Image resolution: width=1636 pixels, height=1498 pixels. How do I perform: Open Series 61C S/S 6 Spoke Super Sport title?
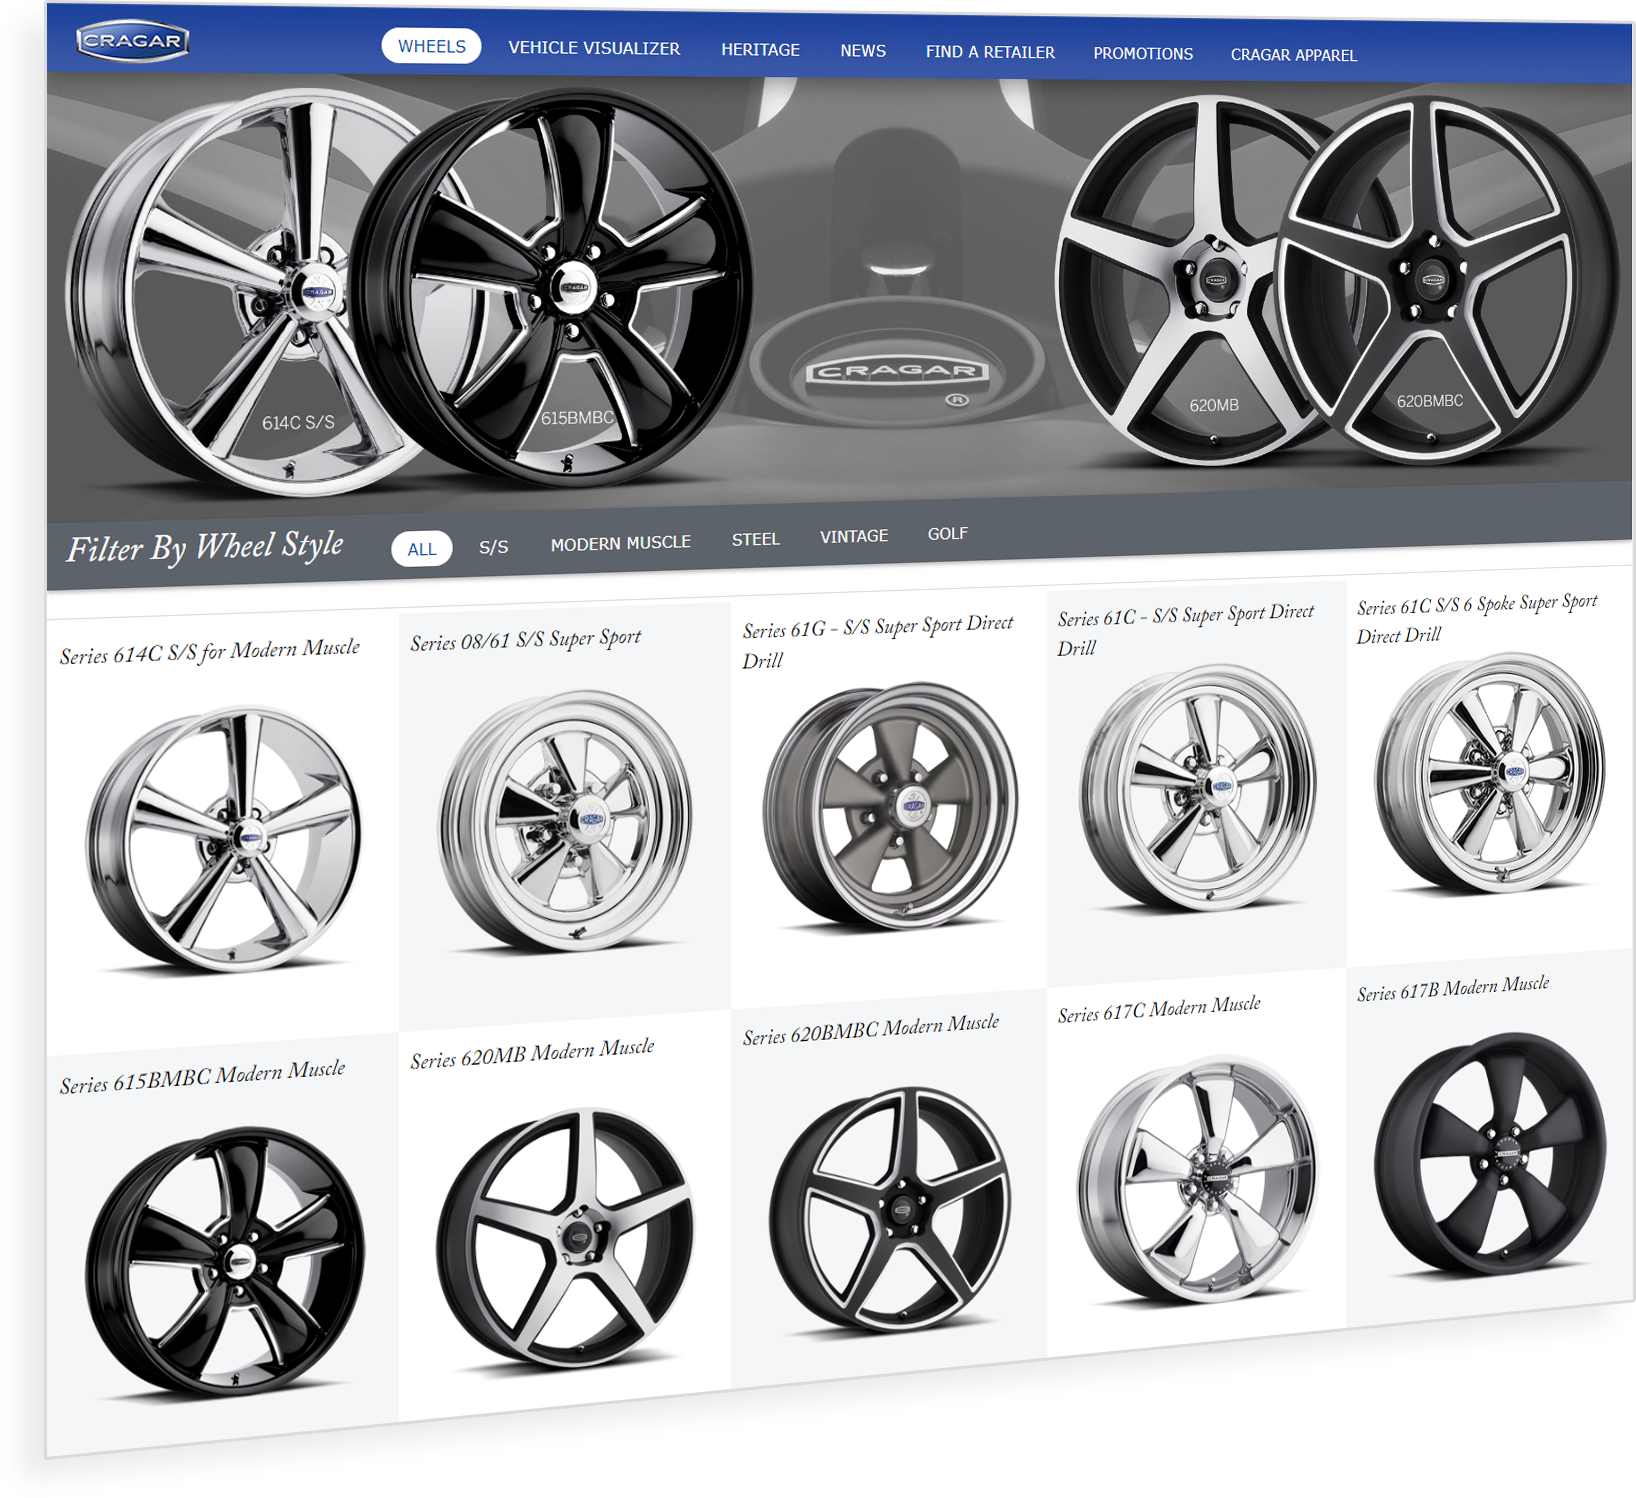click(1477, 619)
